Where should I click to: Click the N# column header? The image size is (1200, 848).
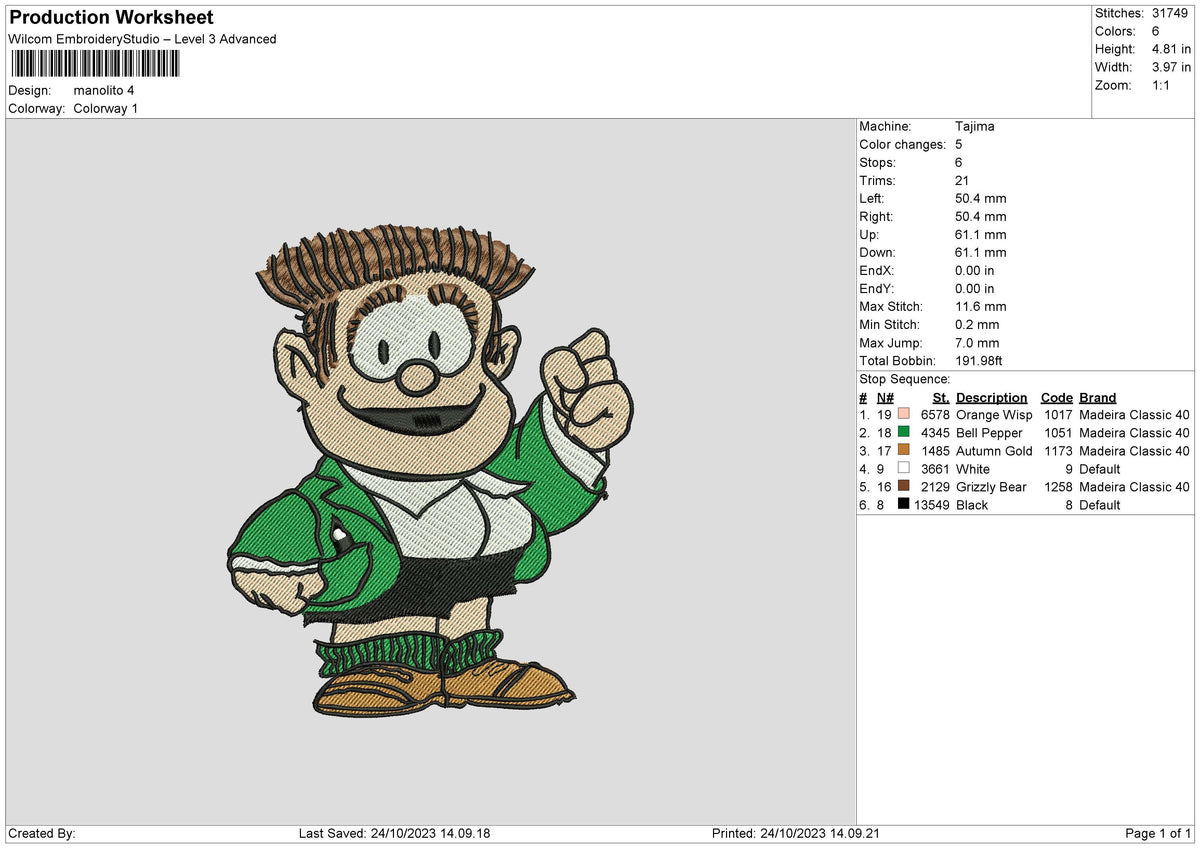coord(885,397)
